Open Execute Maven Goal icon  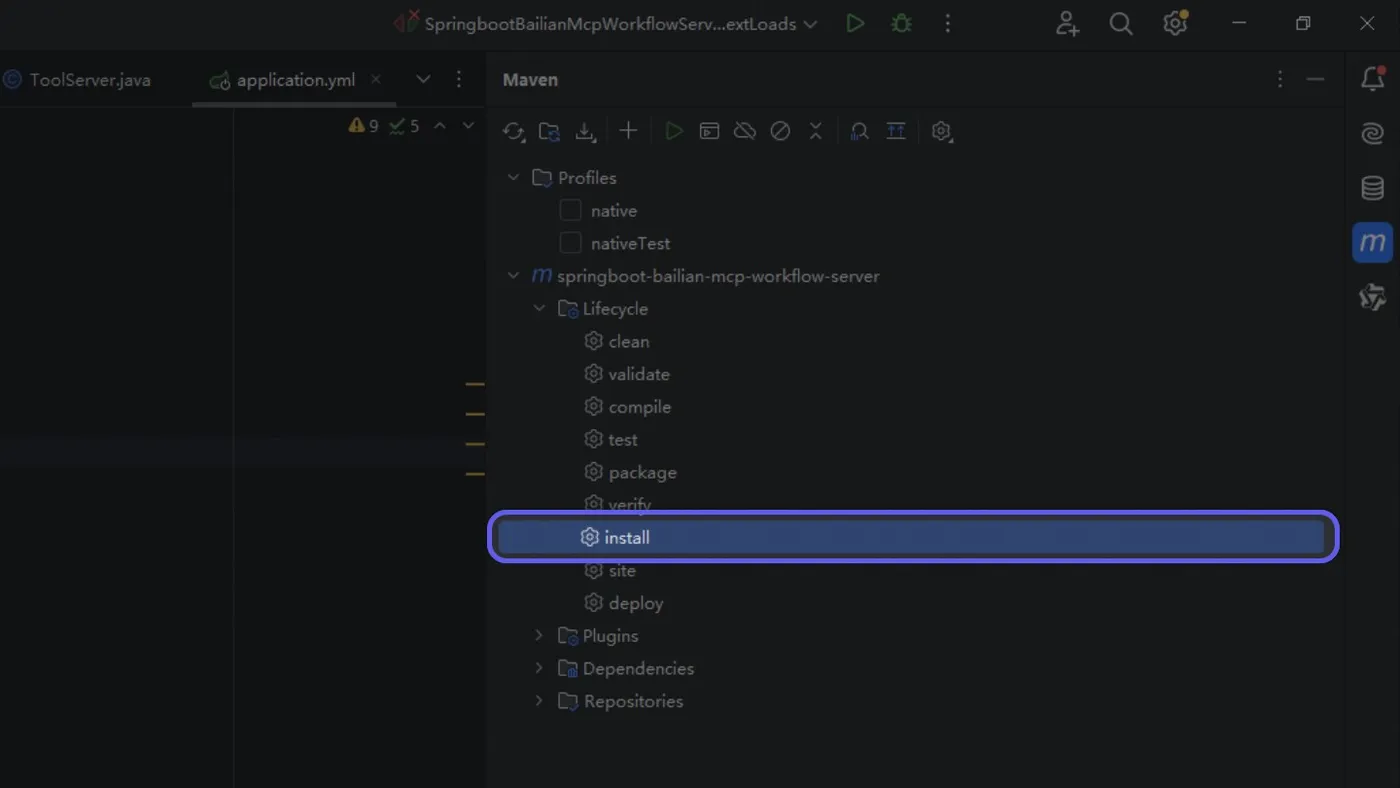pos(709,131)
